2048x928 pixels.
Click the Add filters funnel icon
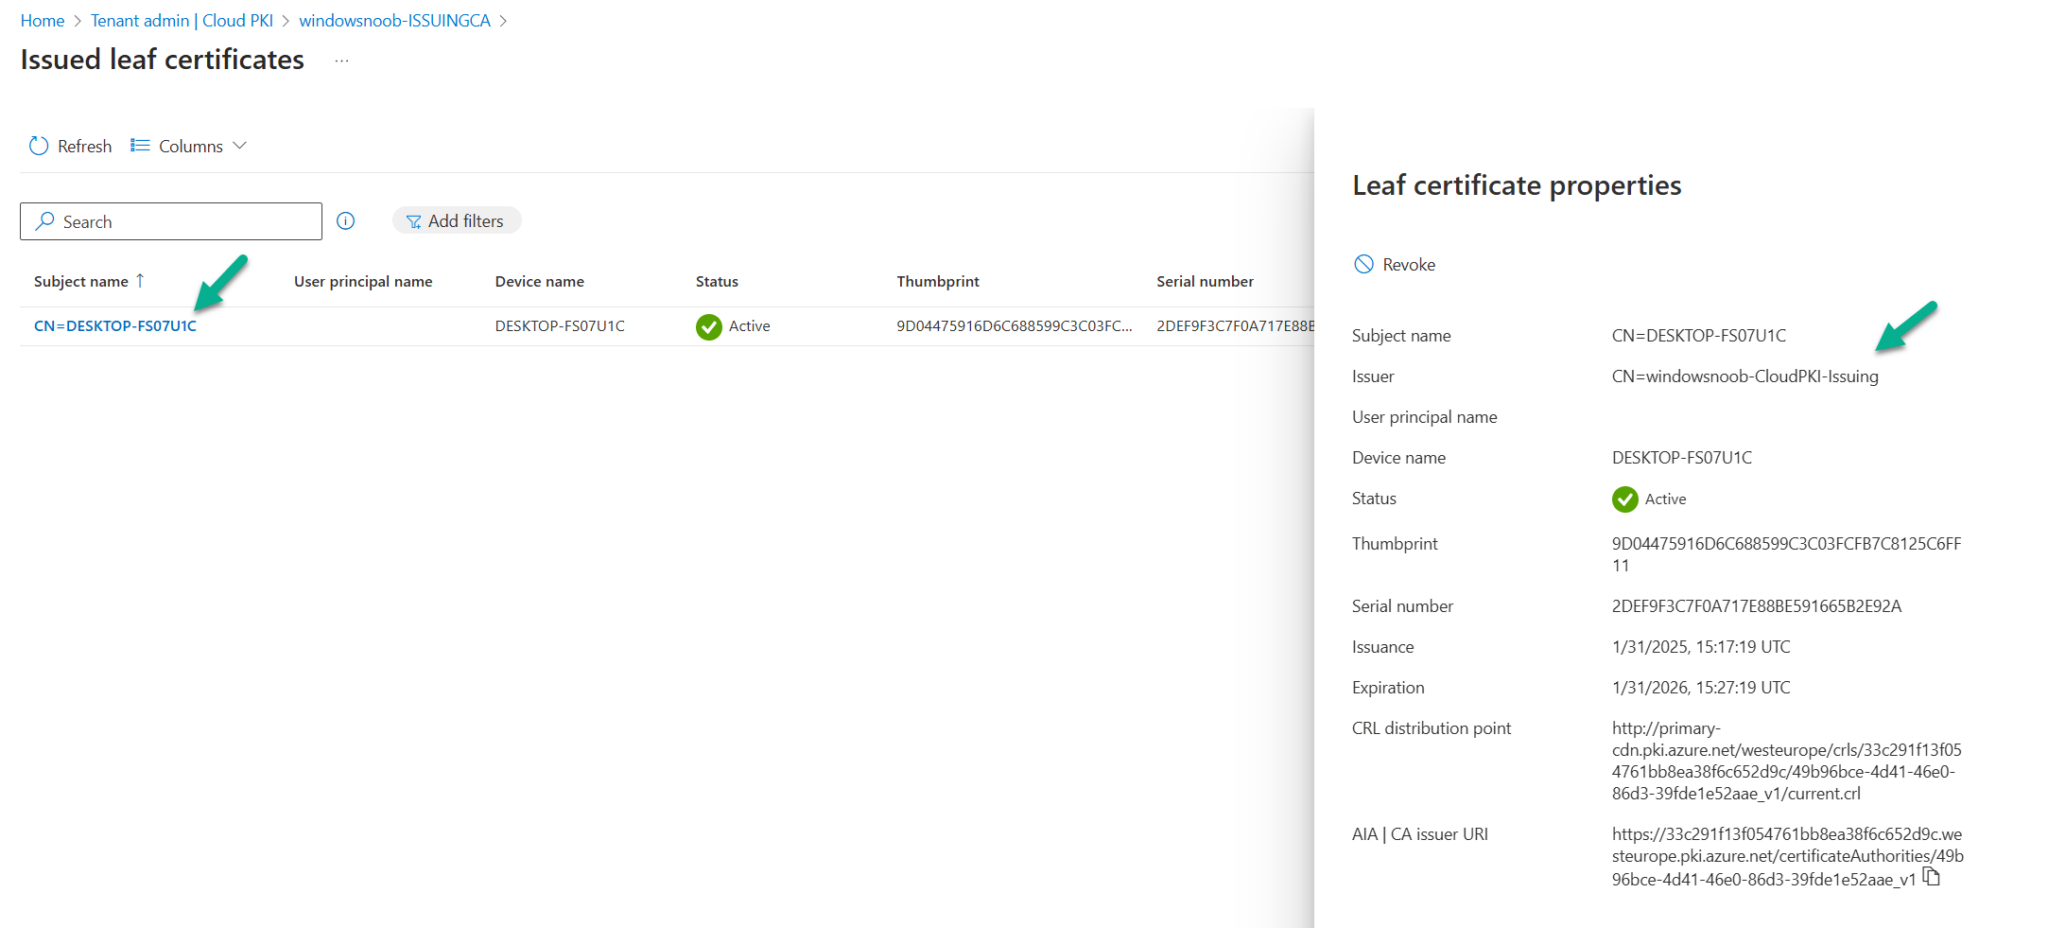click(413, 220)
